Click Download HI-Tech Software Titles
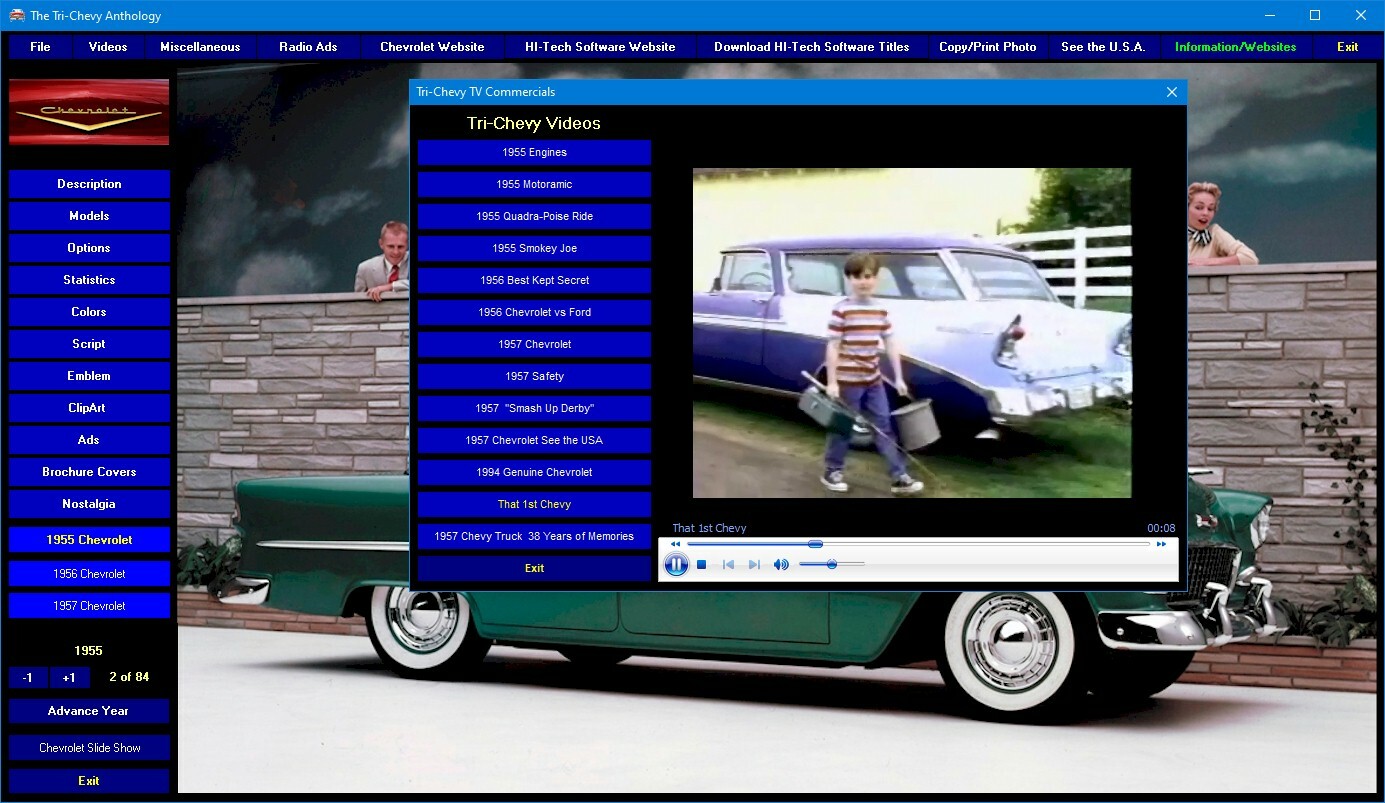 coord(812,47)
